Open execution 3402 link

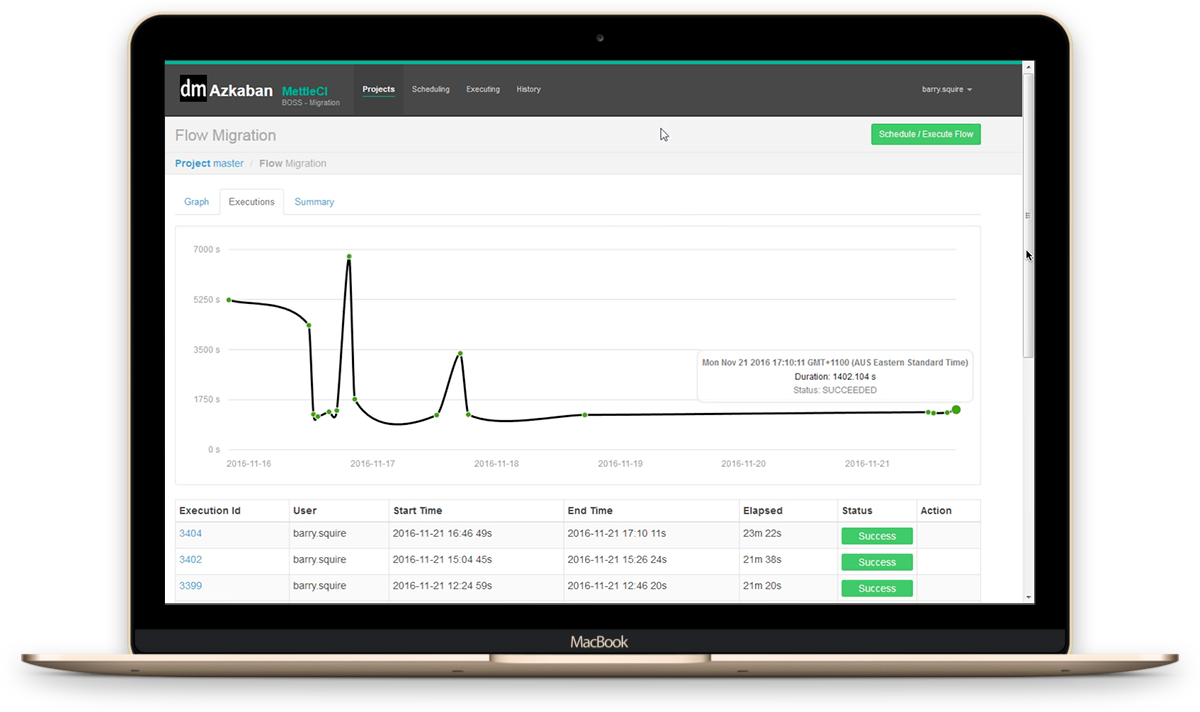point(190,560)
